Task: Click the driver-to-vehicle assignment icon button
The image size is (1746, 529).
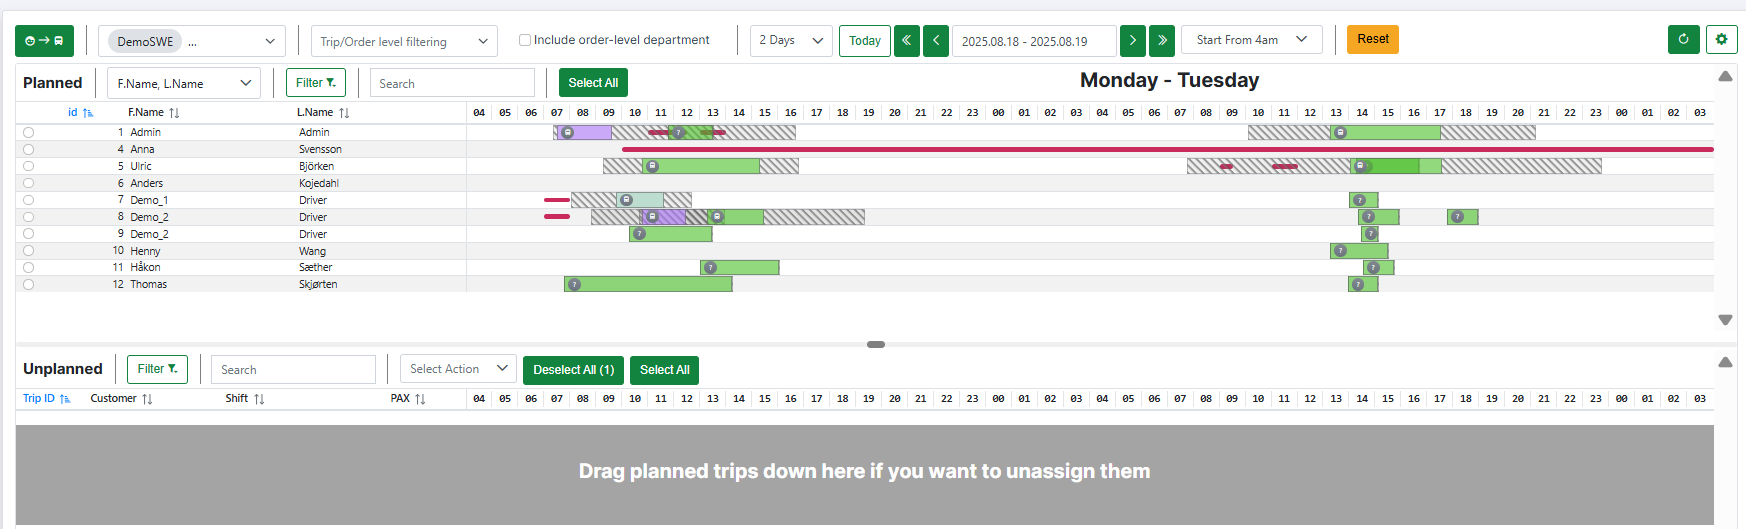Action: tap(44, 41)
